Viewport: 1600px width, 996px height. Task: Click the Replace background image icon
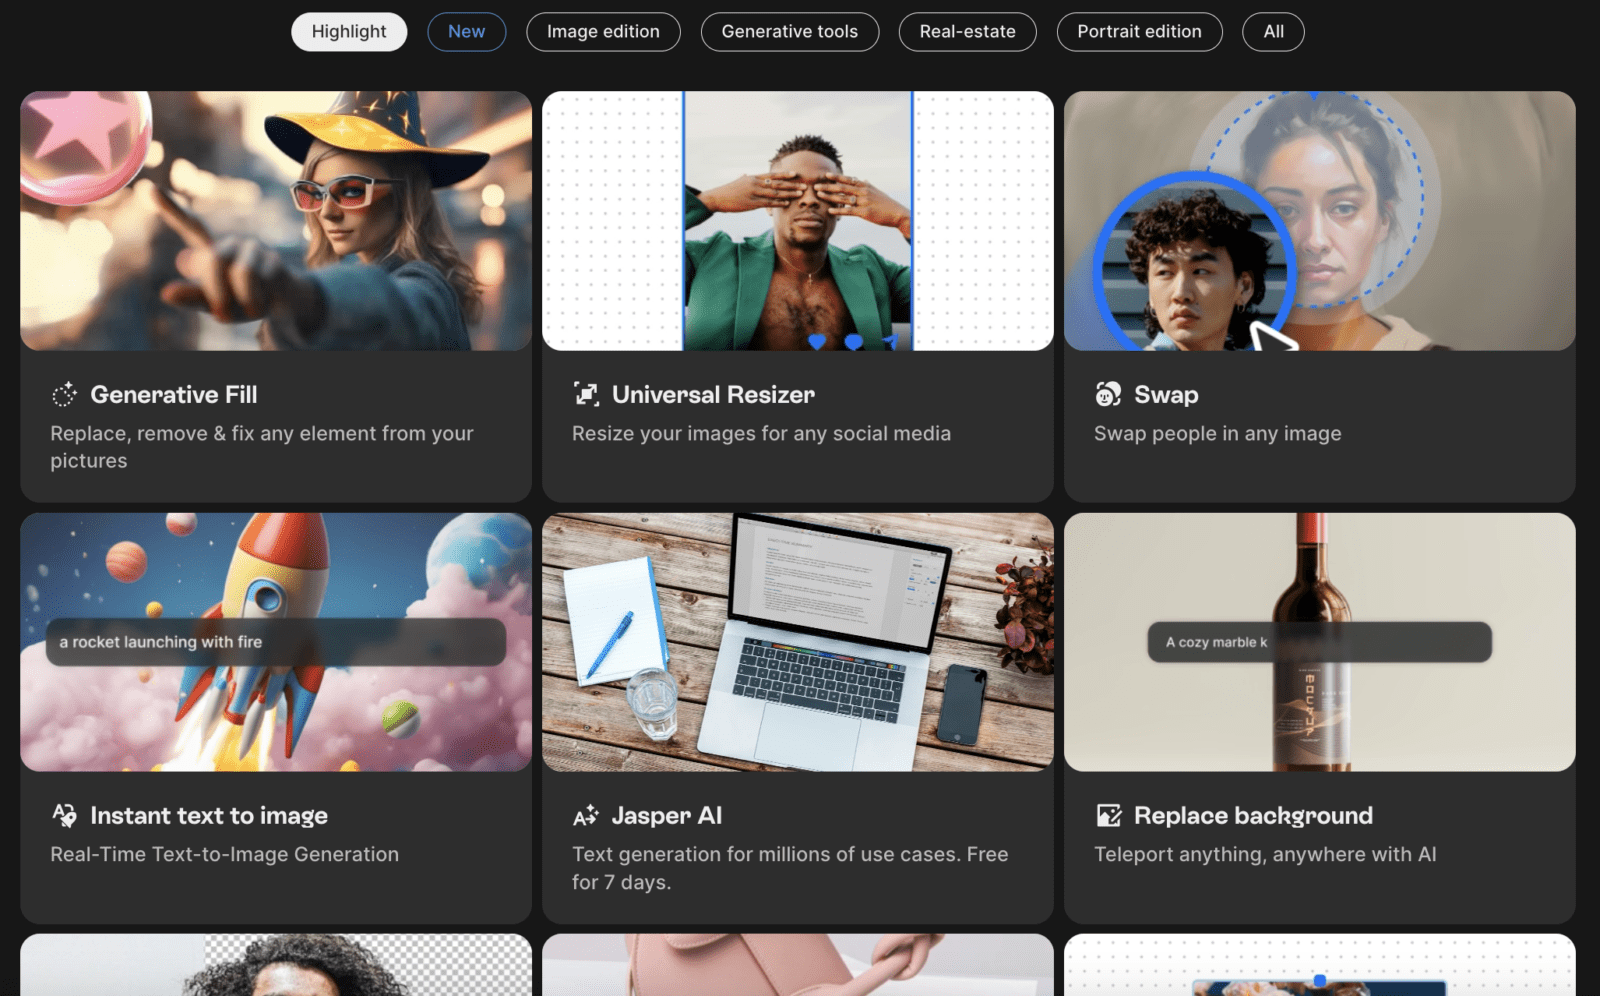pyautogui.click(x=1108, y=815)
